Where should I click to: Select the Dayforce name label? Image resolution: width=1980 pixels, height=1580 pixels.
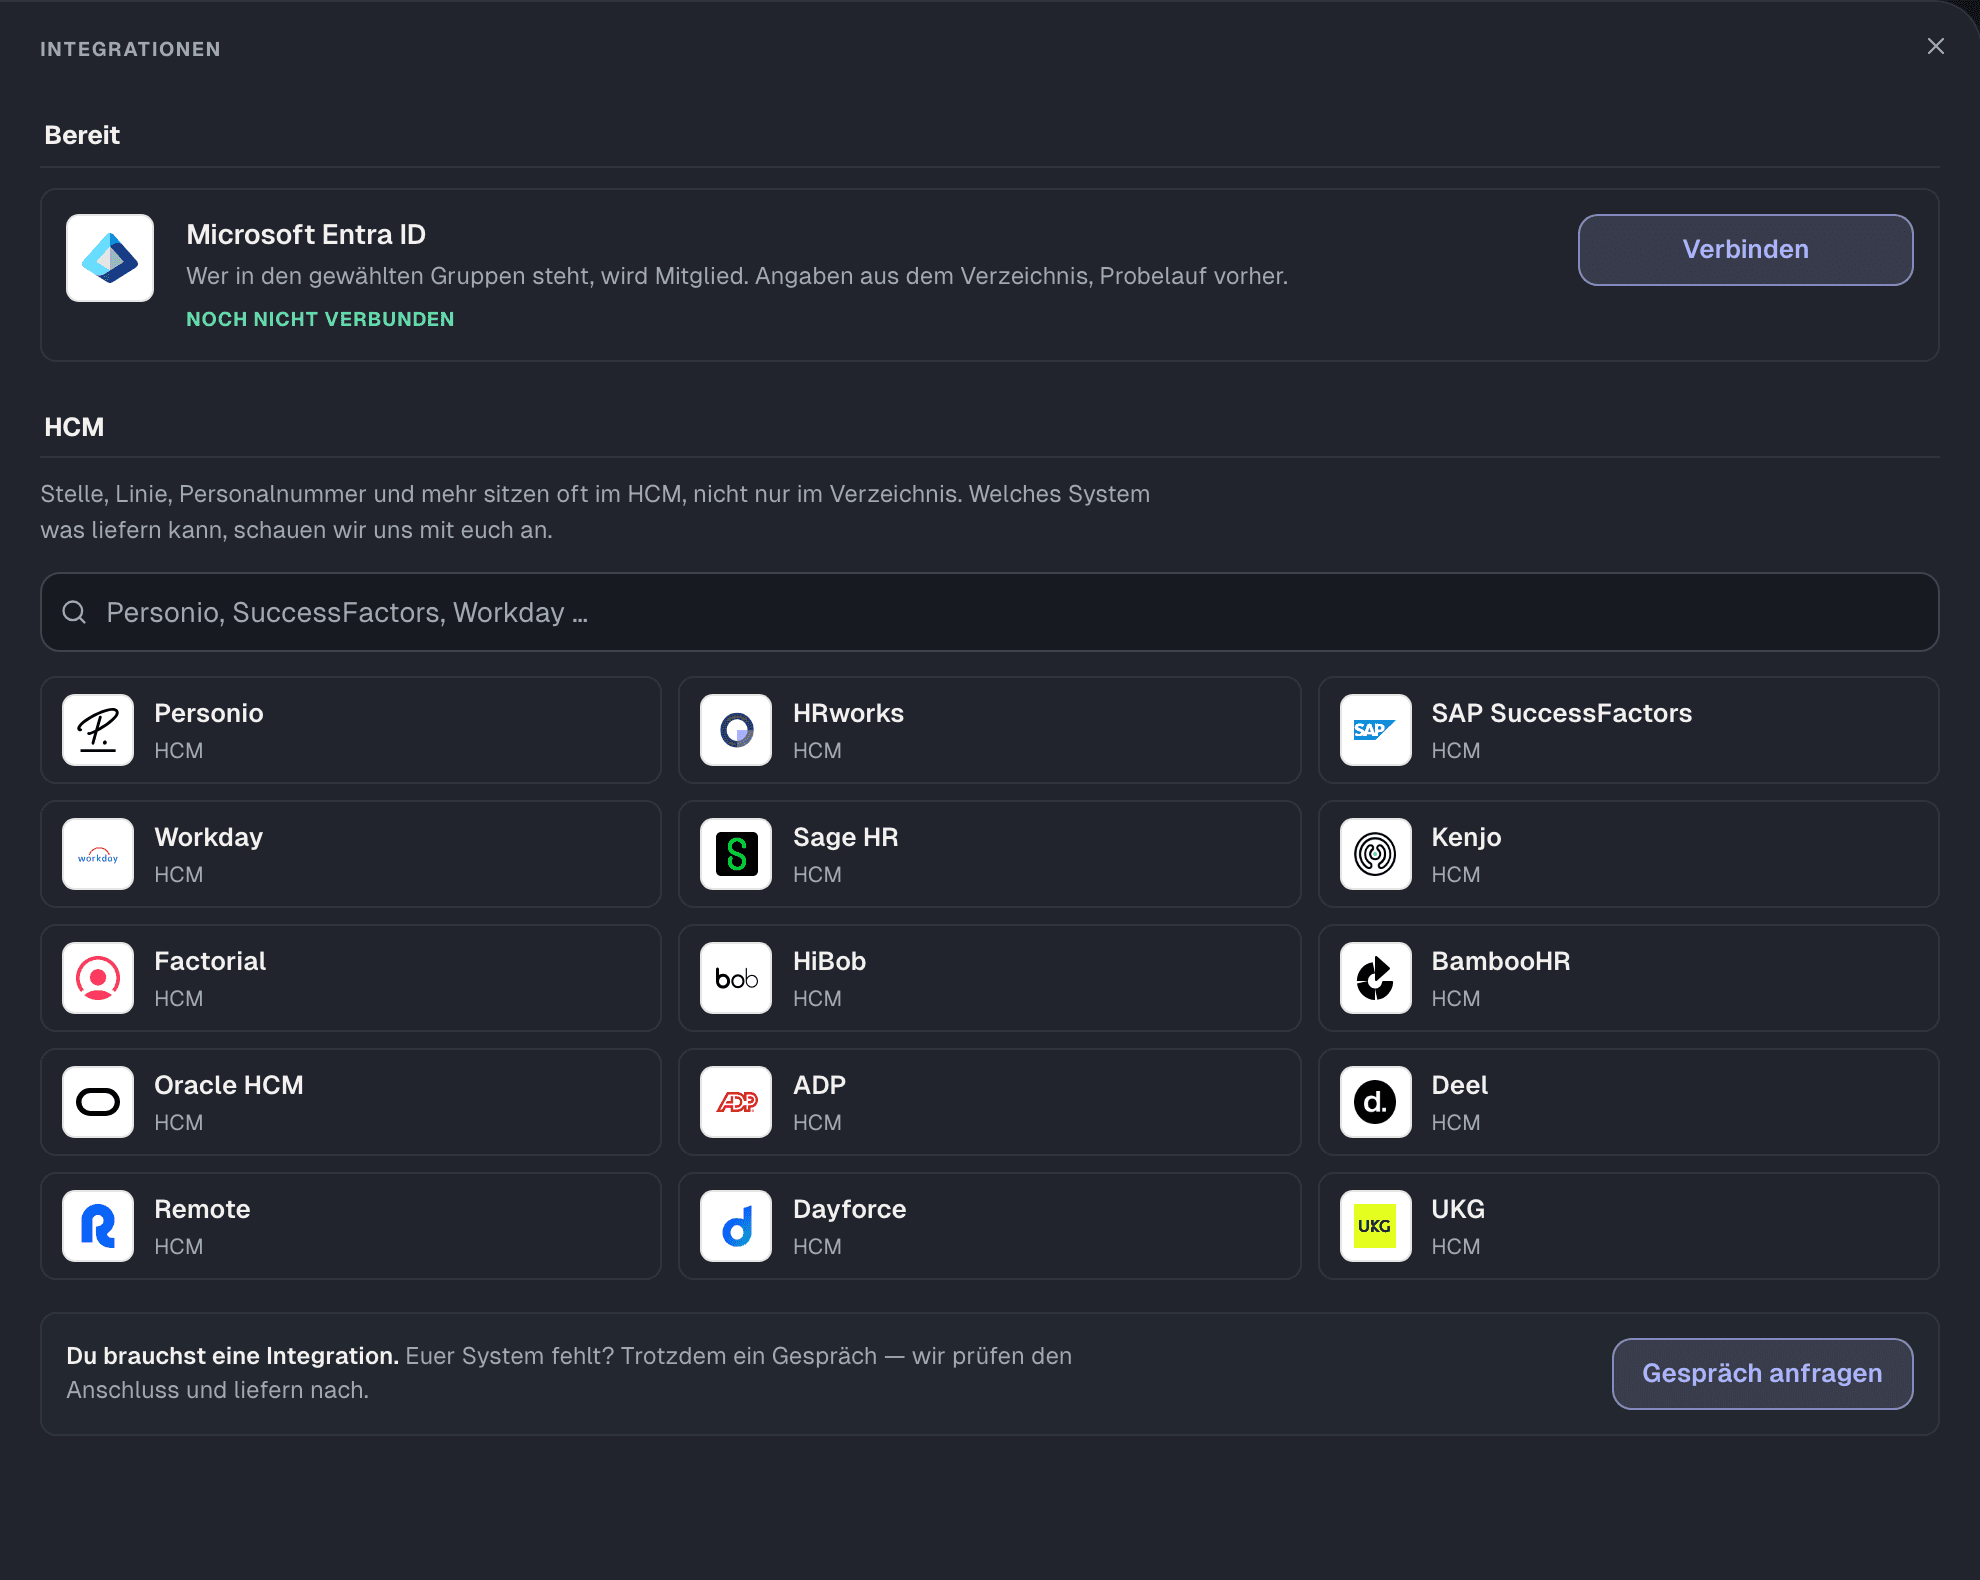tap(849, 1209)
